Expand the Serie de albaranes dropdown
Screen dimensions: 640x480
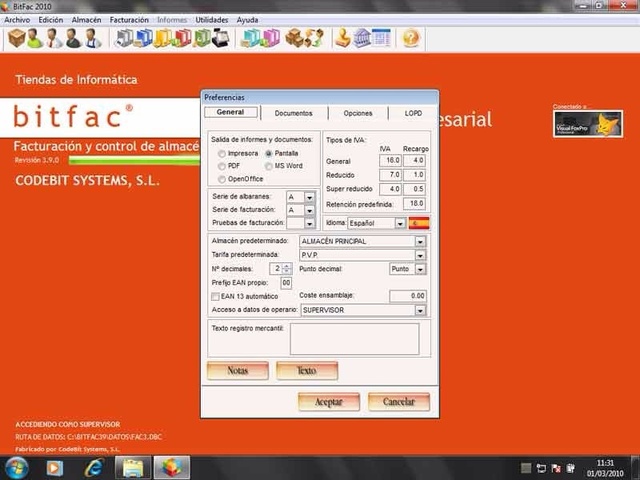(x=310, y=198)
